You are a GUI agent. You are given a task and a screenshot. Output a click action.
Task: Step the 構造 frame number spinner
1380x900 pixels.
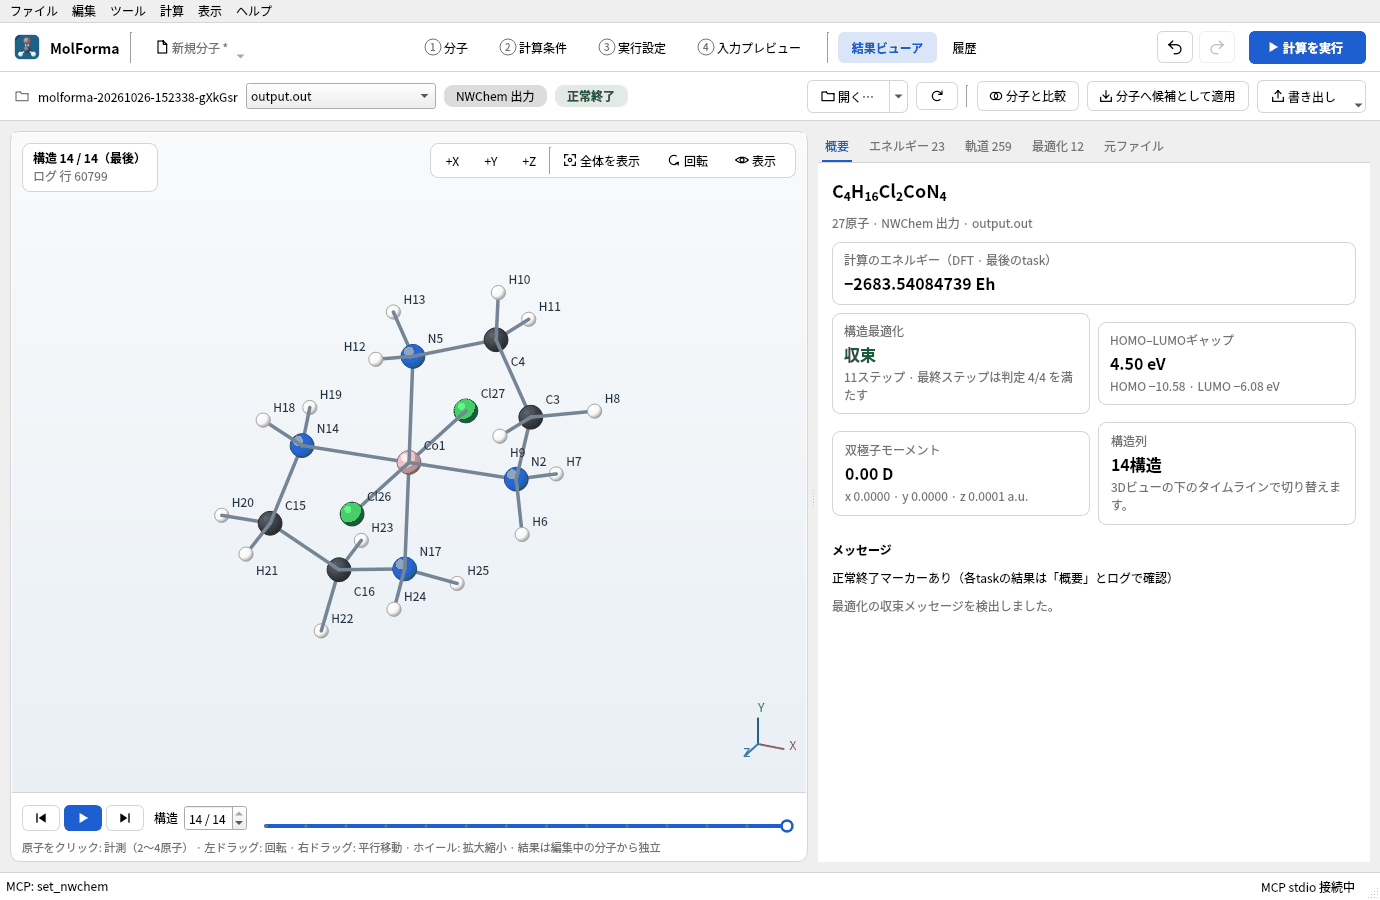(x=239, y=818)
